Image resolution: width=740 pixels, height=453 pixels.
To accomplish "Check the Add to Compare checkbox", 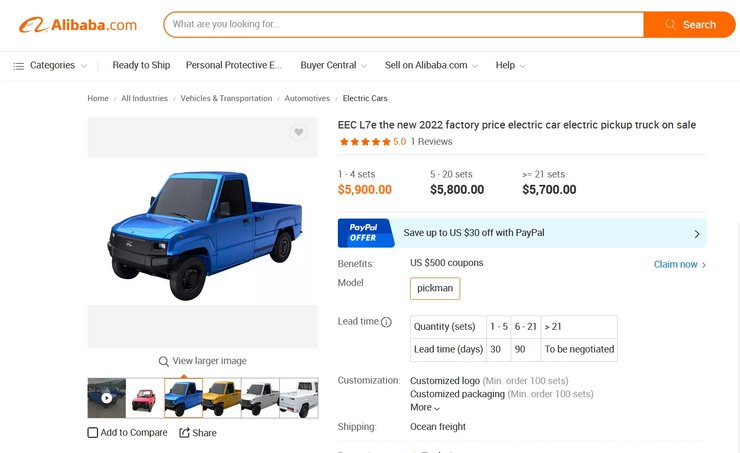I will coord(93,433).
